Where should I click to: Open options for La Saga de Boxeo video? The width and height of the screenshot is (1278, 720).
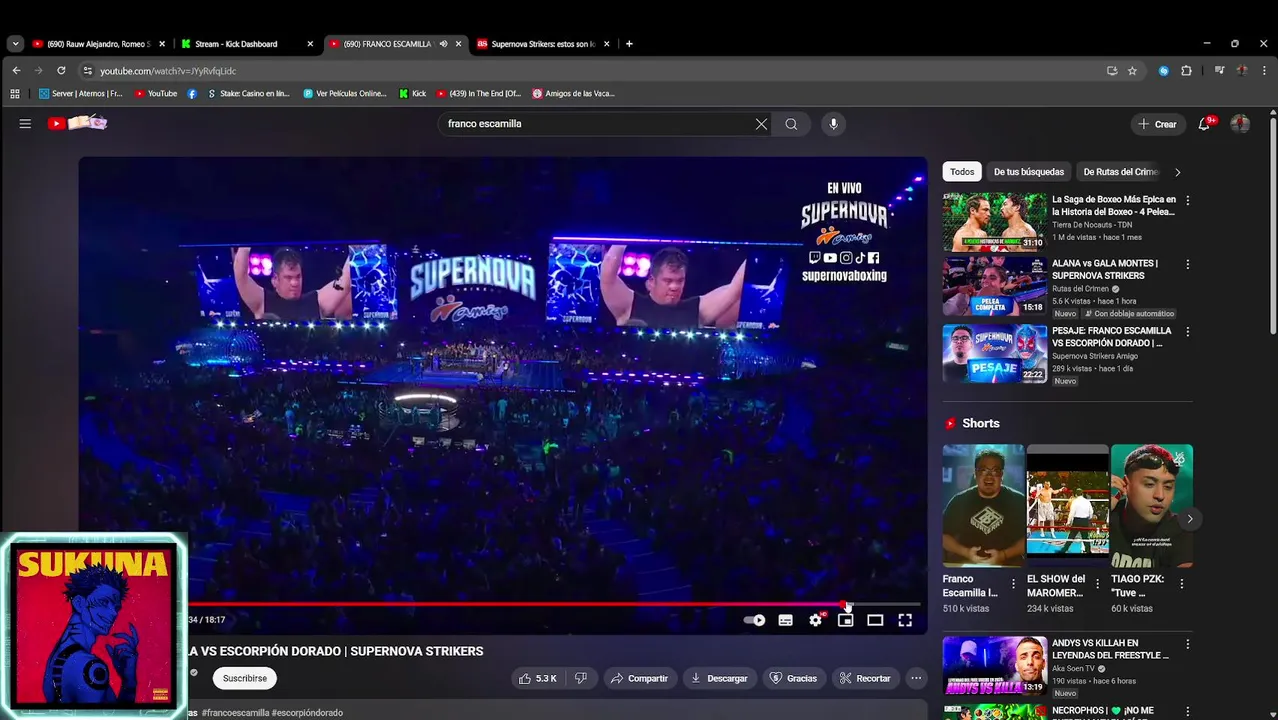coord(1188,200)
